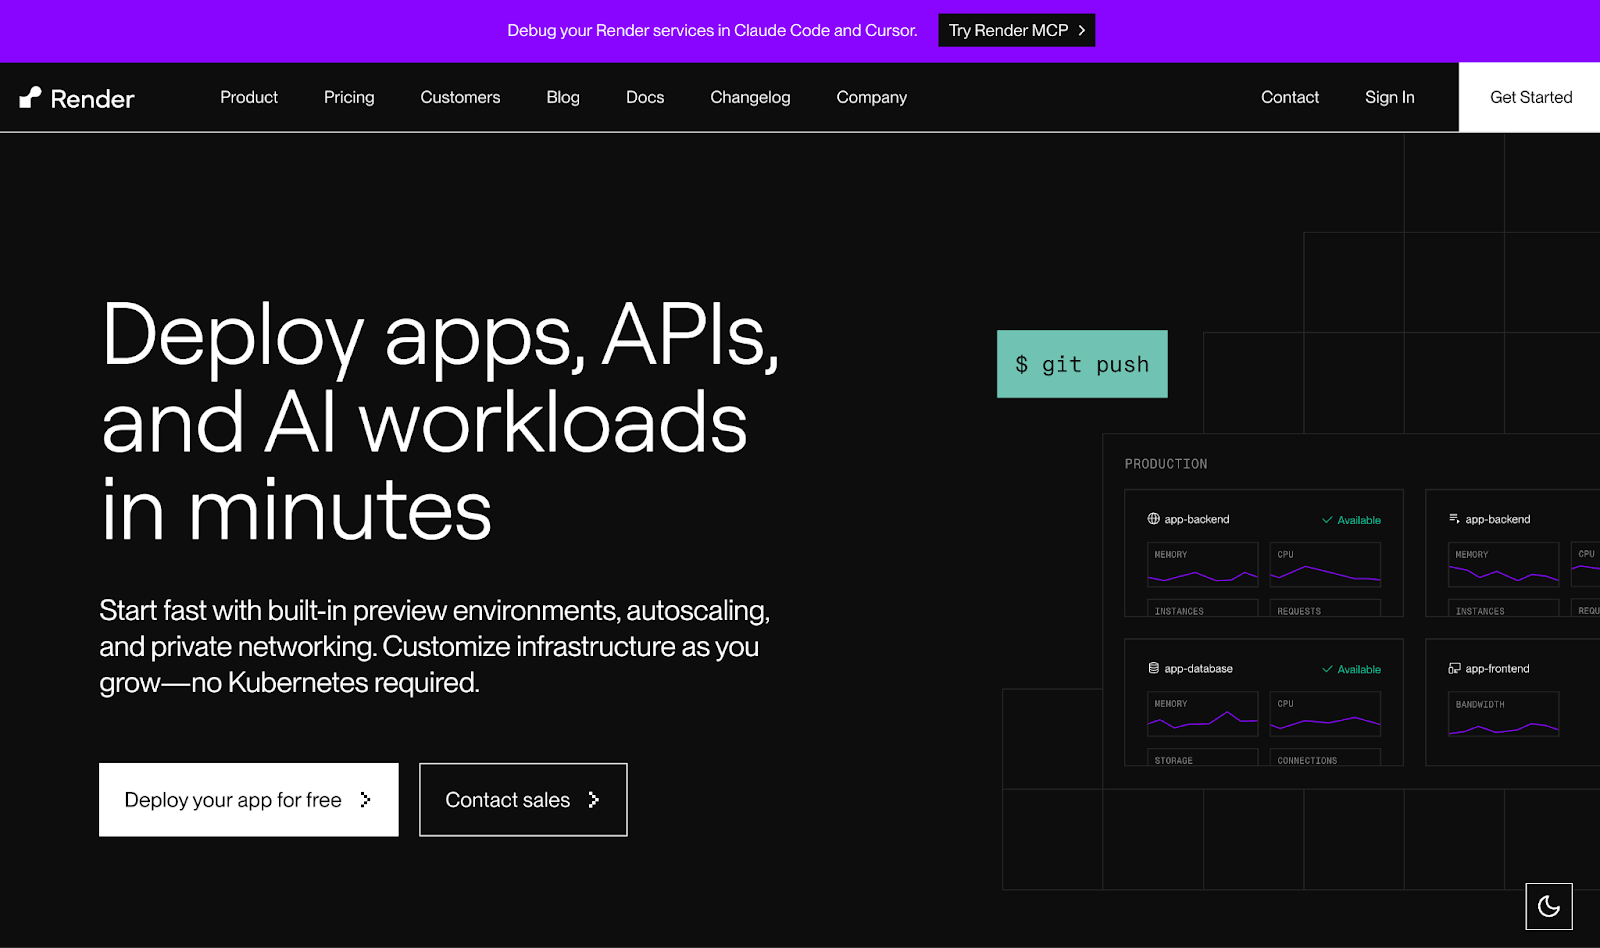Click arrow icon in Contact sales button
1600x948 pixels.
(594, 800)
